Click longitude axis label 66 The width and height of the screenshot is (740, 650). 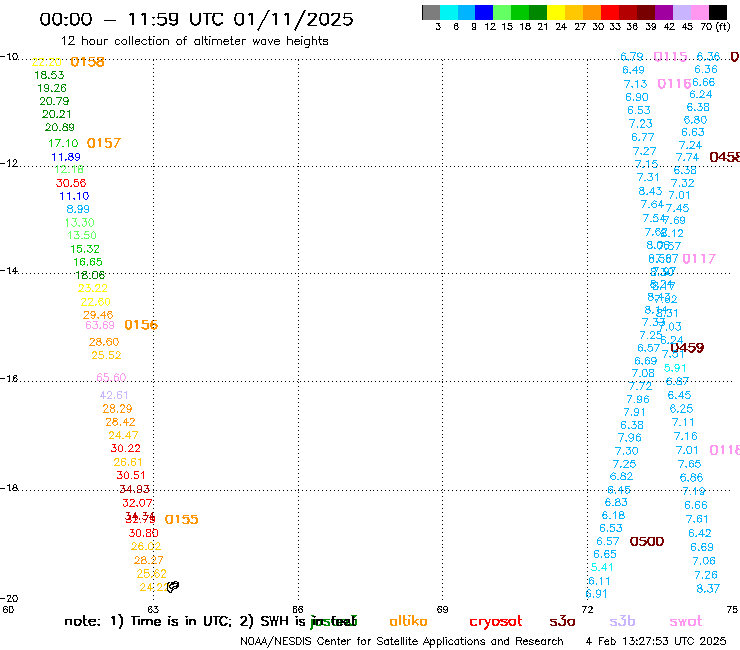pos(298,609)
